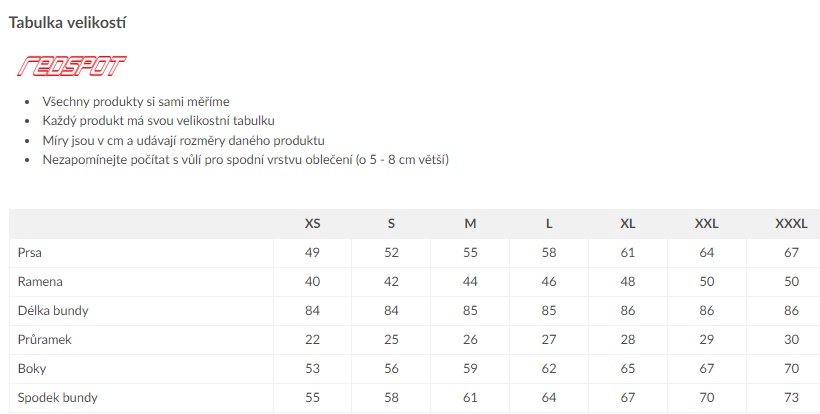Screen dimensions: 820x414
Task: Select the Ramena row label
Action: (40, 282)
